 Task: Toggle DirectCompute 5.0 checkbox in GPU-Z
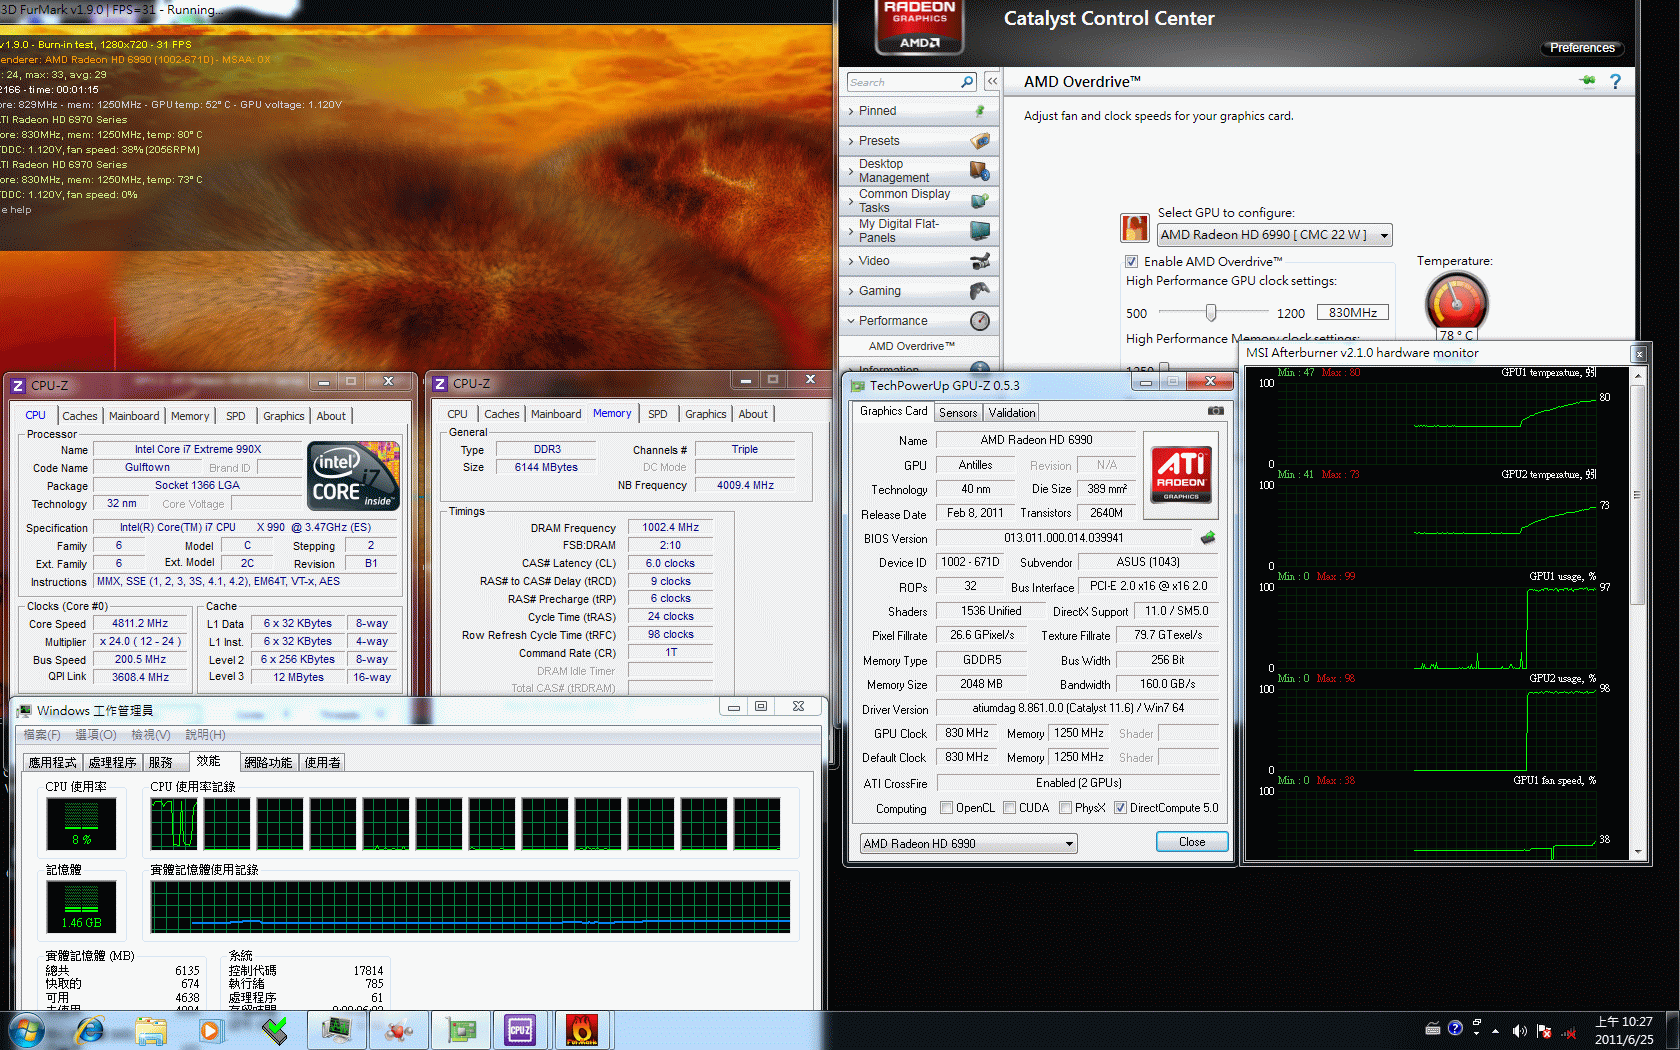click(1120, 808)
